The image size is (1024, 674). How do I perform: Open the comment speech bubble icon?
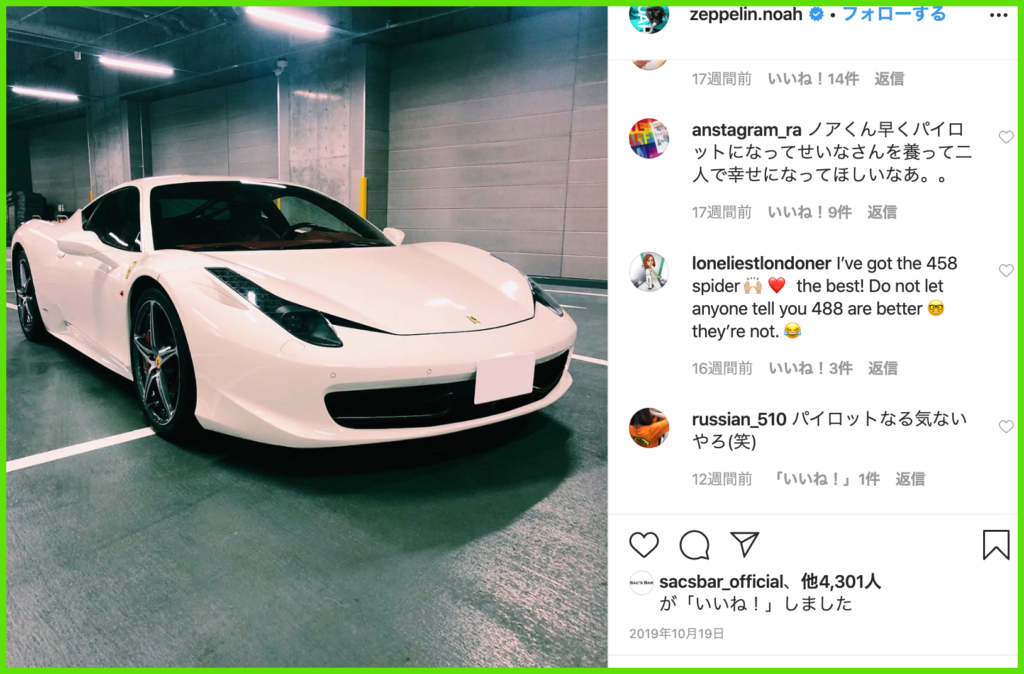(694, 545)
